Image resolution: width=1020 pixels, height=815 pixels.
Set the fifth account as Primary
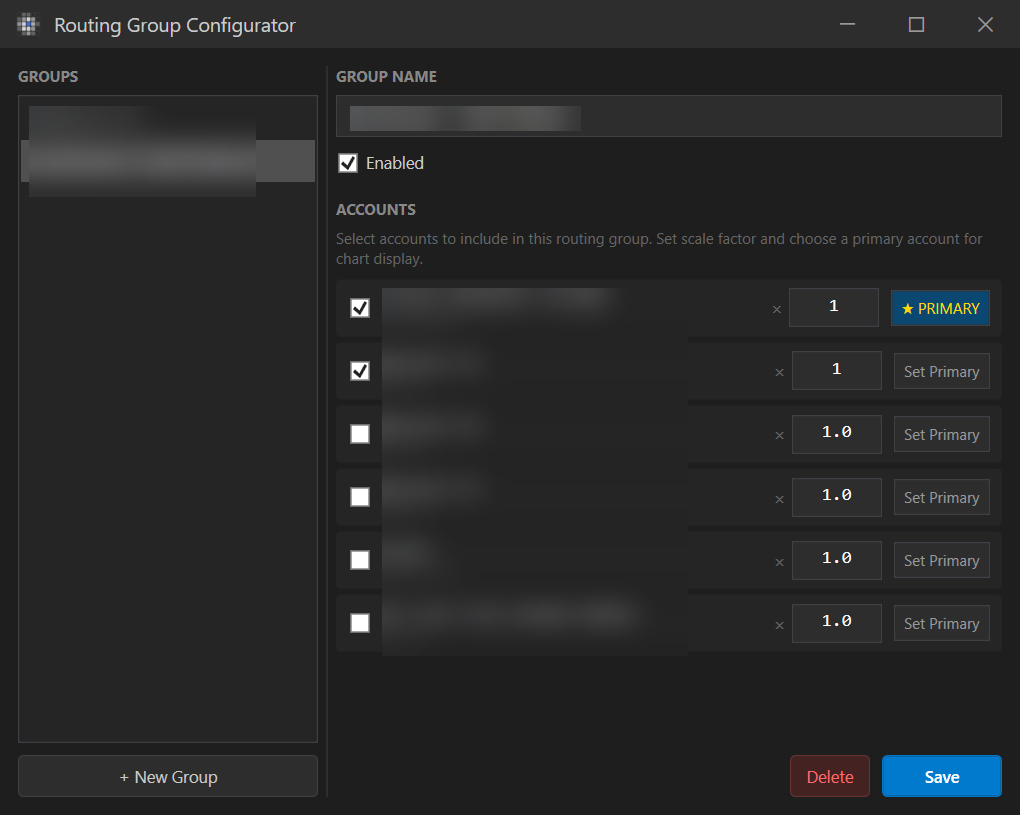(941, 561)
